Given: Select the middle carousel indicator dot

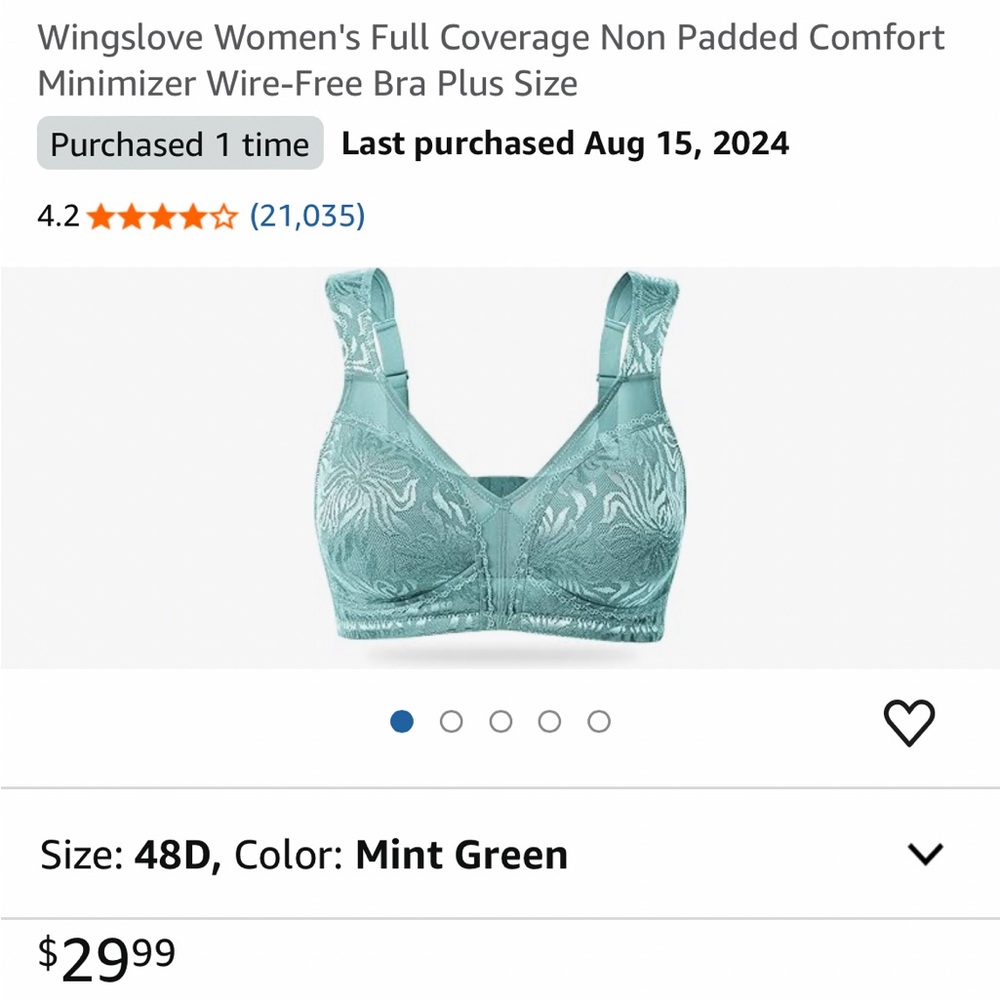Looking at the screenshot, I should coord(501,721).
